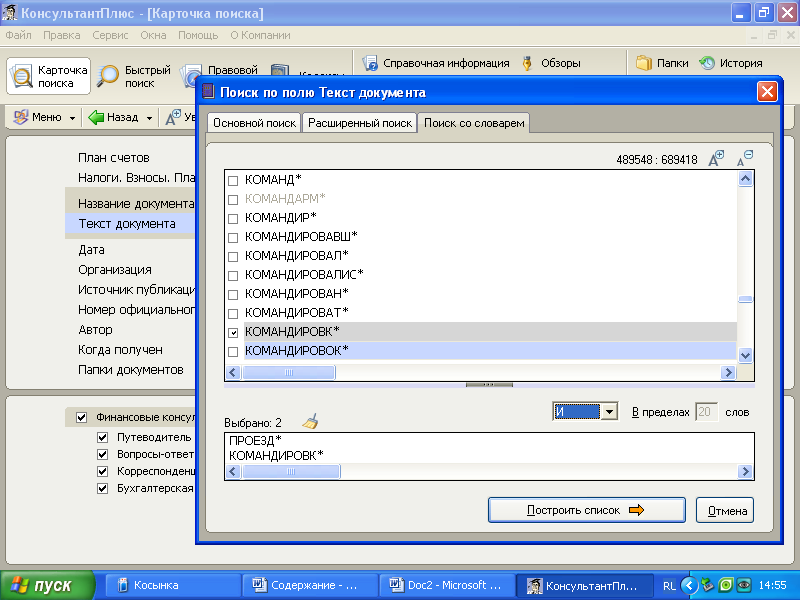Check the КОМАНДИРОВОК* checkbox

(x=233, y=352)
